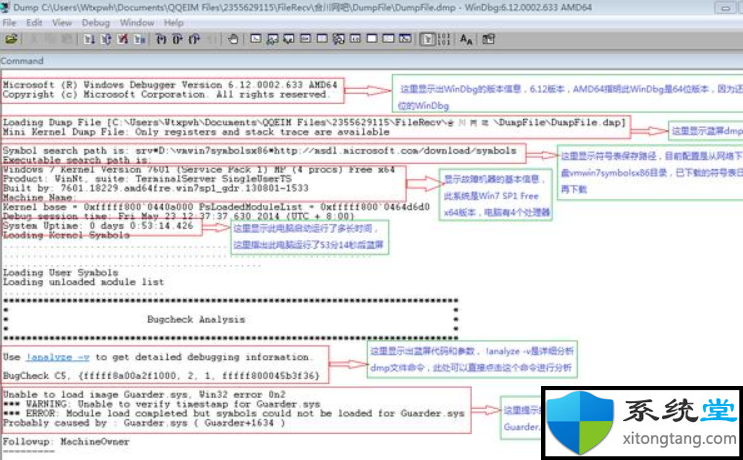743x460 pixels.
Task: Click the 'Bugcheck Analysis' heading text
Action: 196,320
